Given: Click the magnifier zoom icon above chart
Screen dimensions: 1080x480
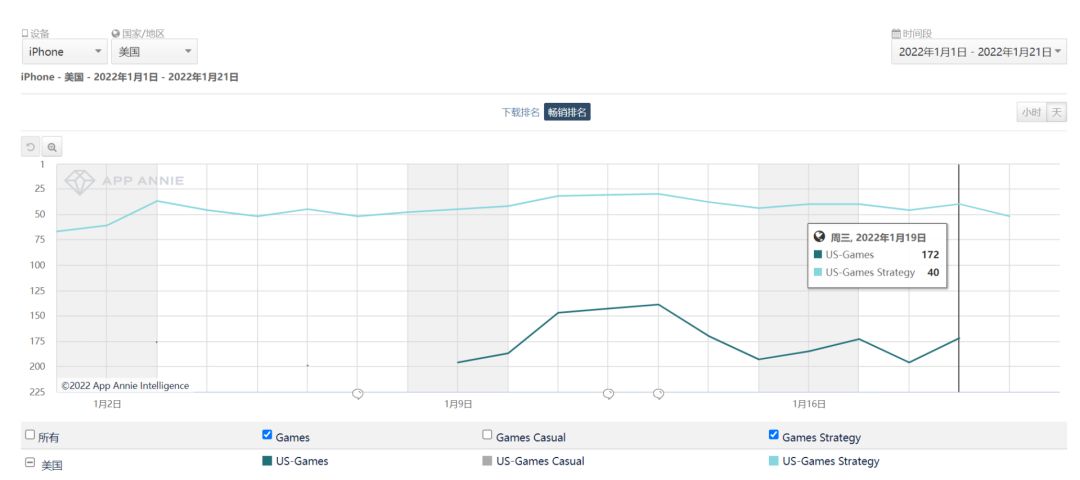Looking at the screenshot, I should coord(52,147).
